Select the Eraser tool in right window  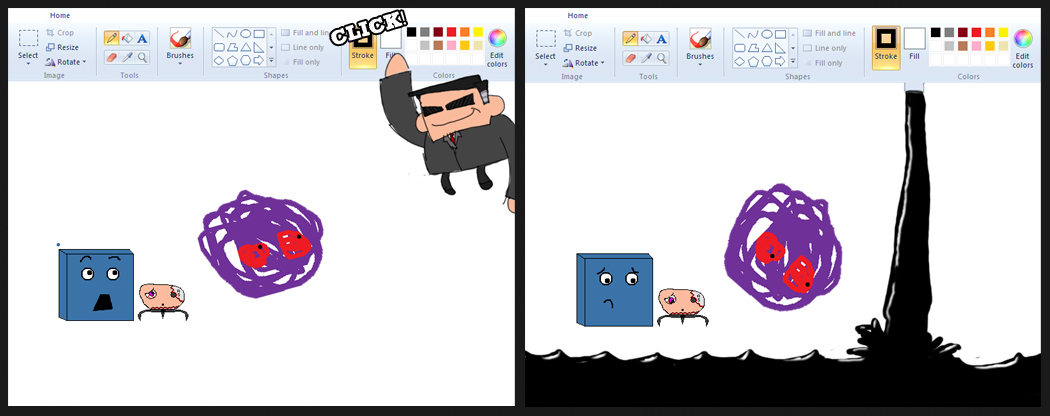click(629, 57)
